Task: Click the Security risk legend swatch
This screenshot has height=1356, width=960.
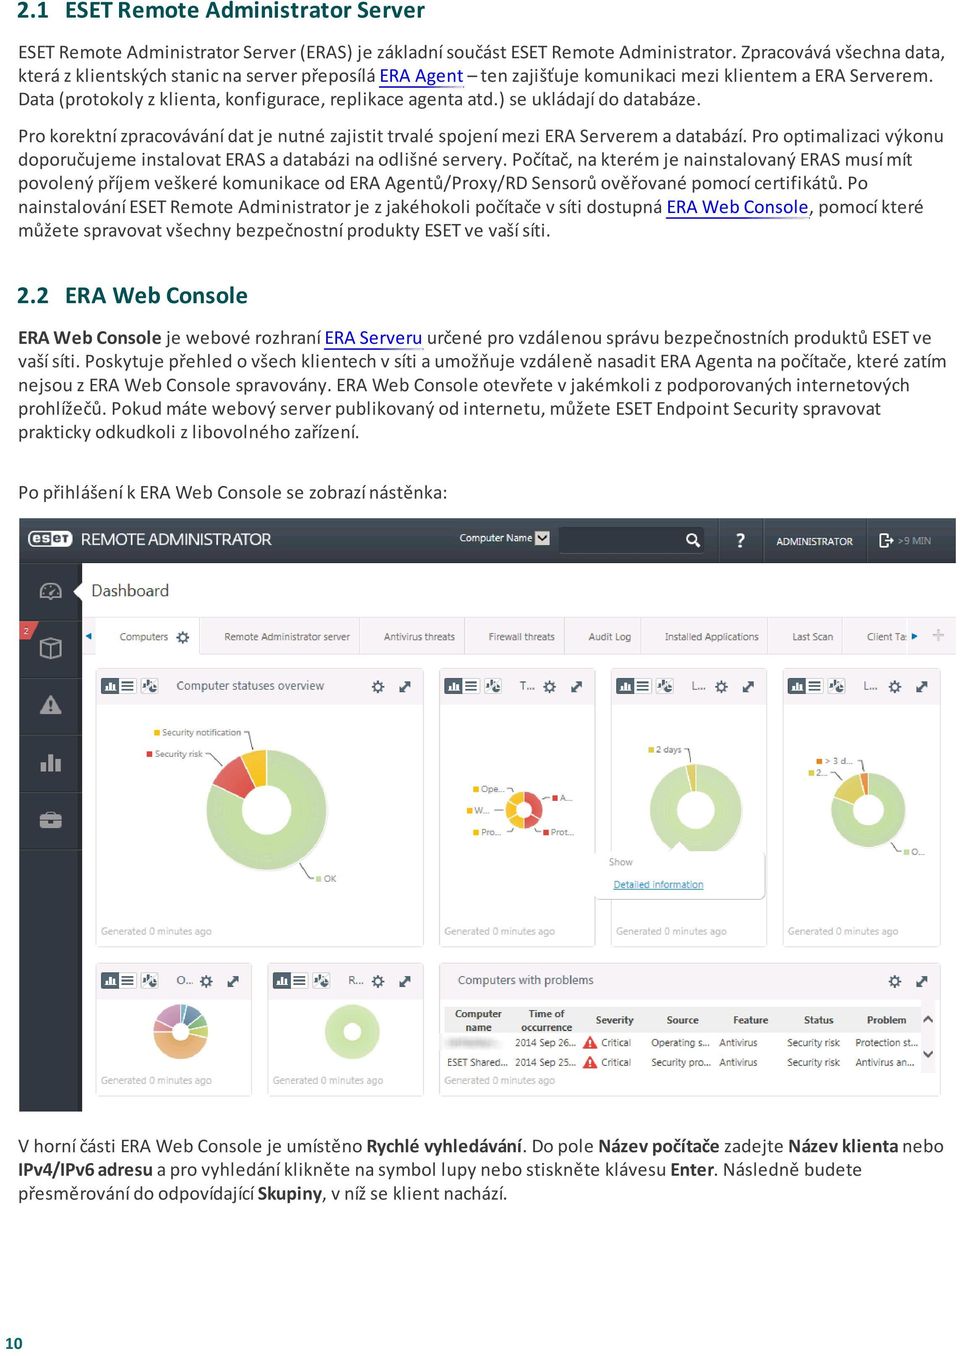Action: 150,754
